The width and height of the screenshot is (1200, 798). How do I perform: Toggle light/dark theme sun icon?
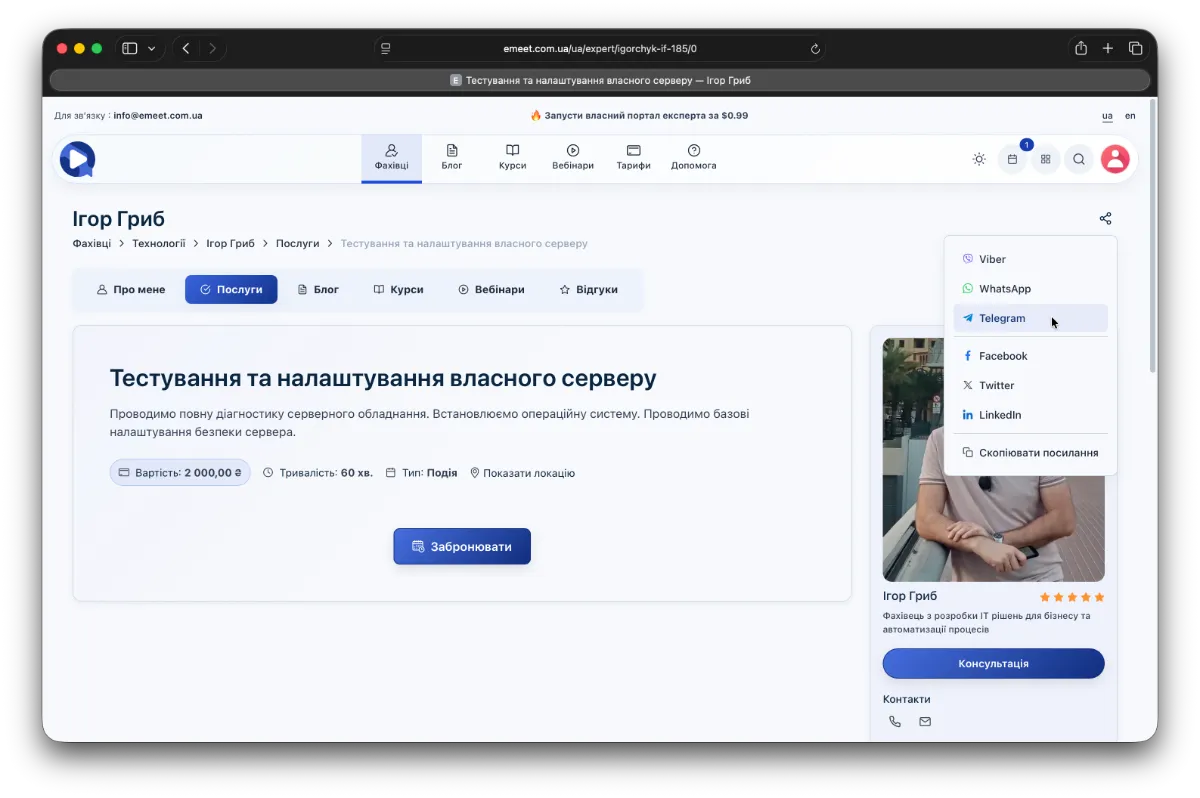tap(979, 159)
